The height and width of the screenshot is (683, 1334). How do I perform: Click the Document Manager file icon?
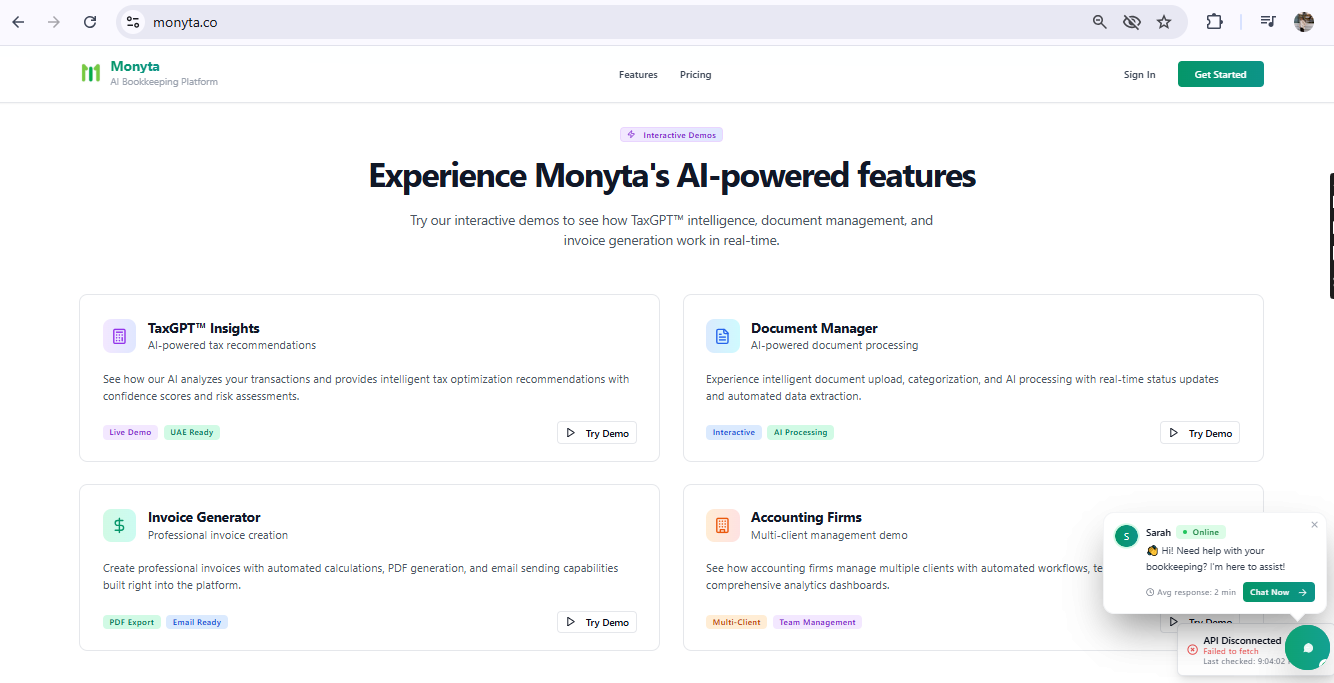(x=722, y=336)
